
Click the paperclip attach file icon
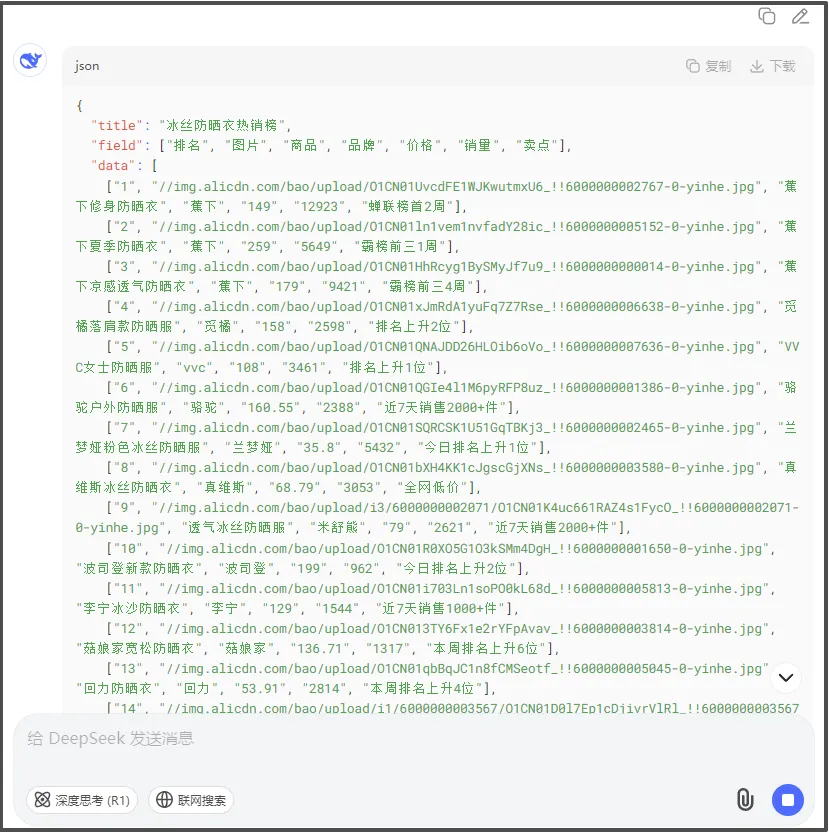click(x=745, y=799)
